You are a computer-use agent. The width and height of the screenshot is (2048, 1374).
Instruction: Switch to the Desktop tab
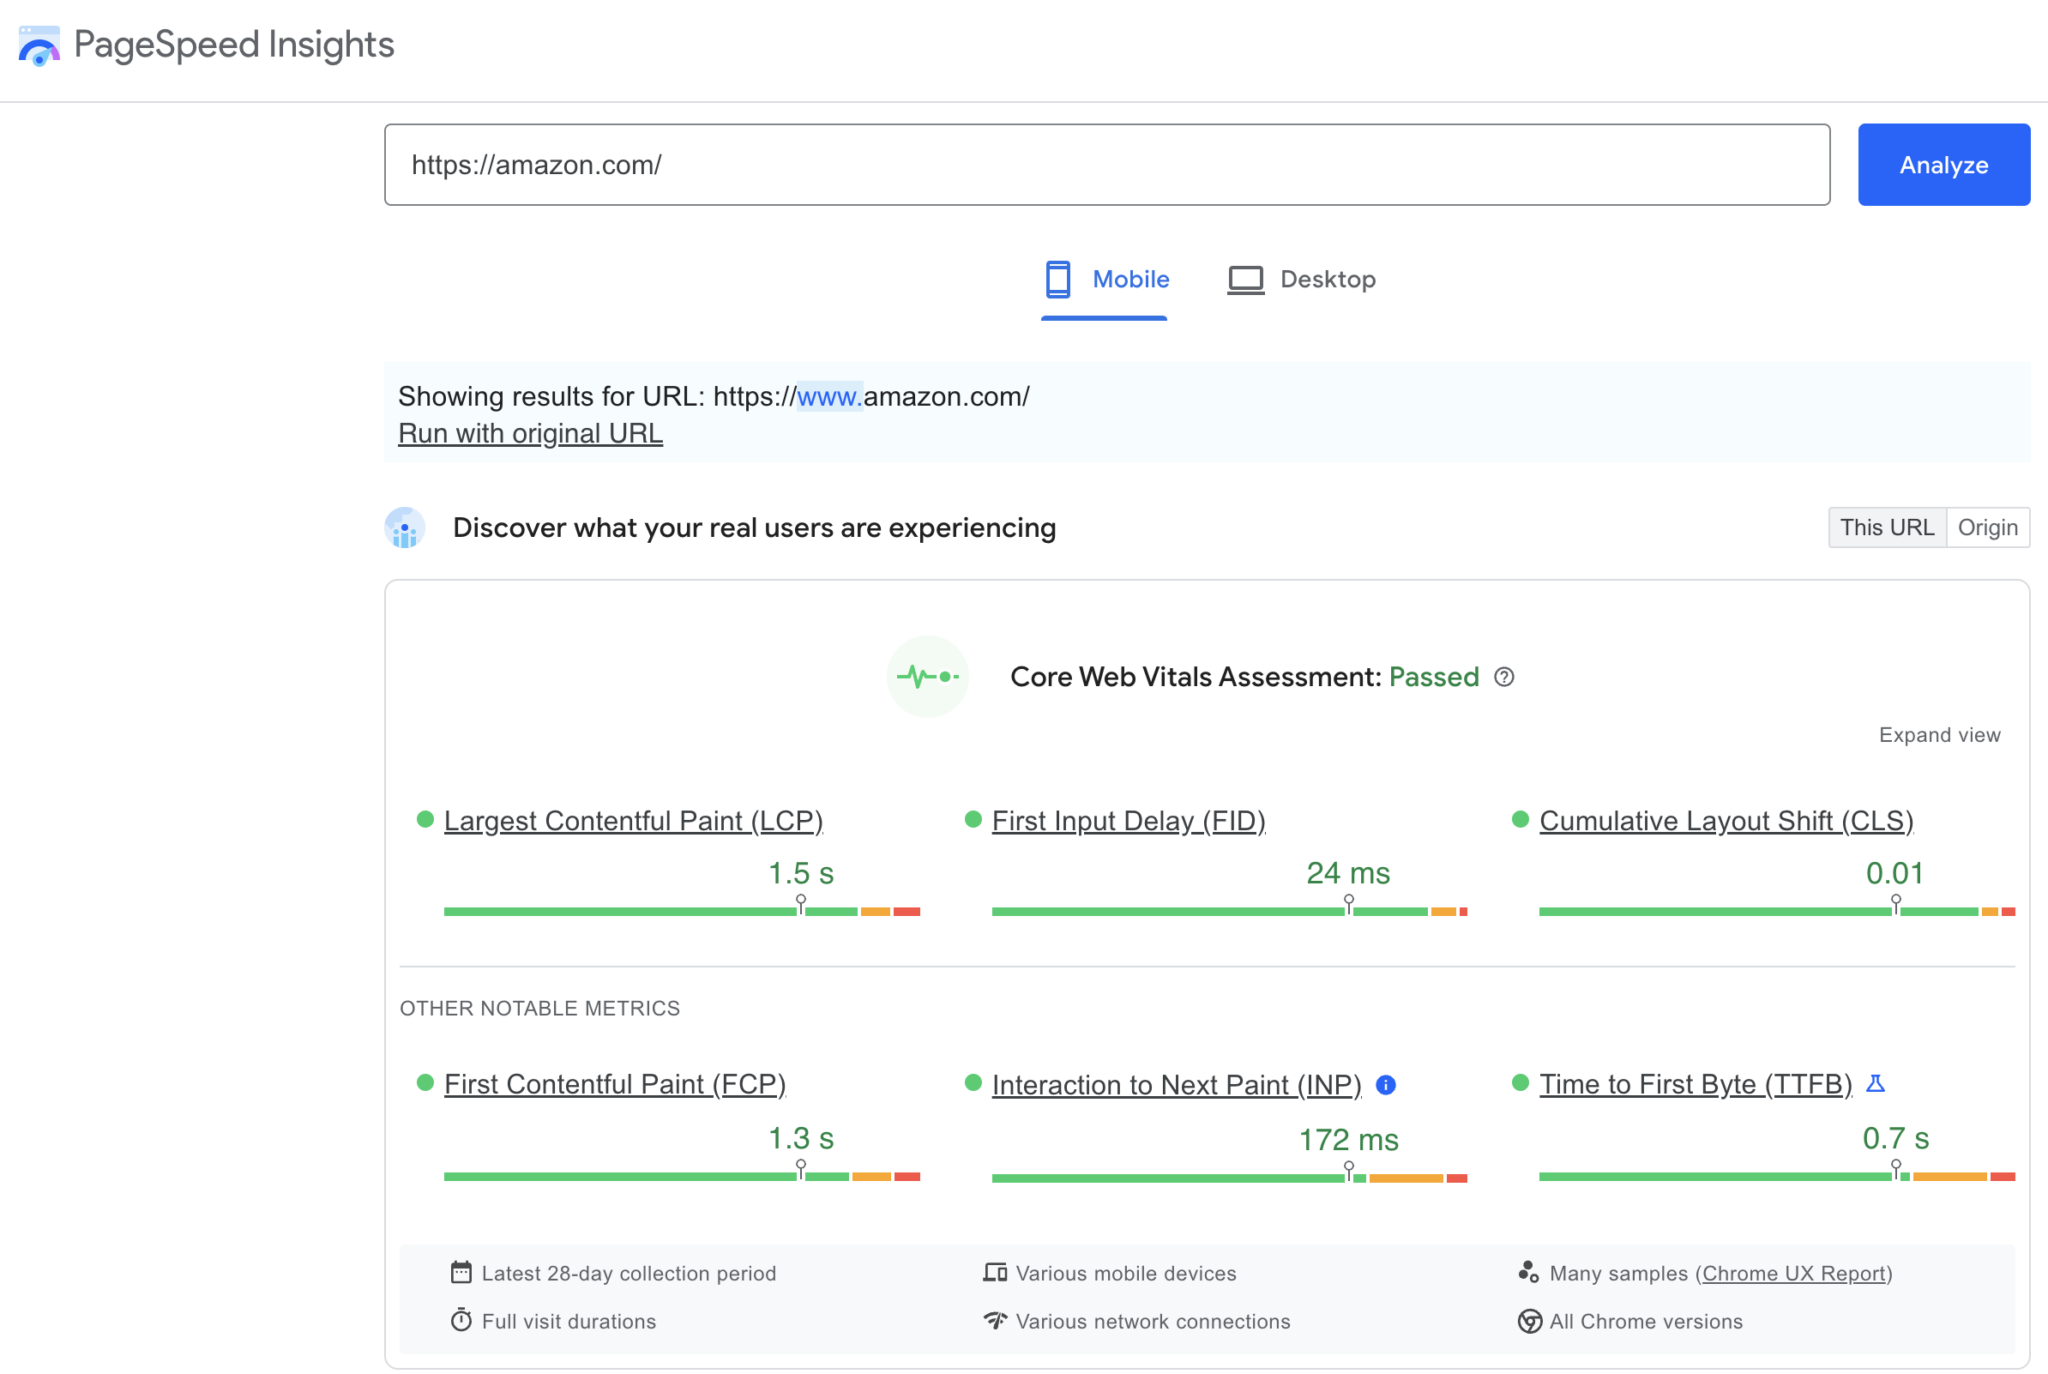(1301, 280)
